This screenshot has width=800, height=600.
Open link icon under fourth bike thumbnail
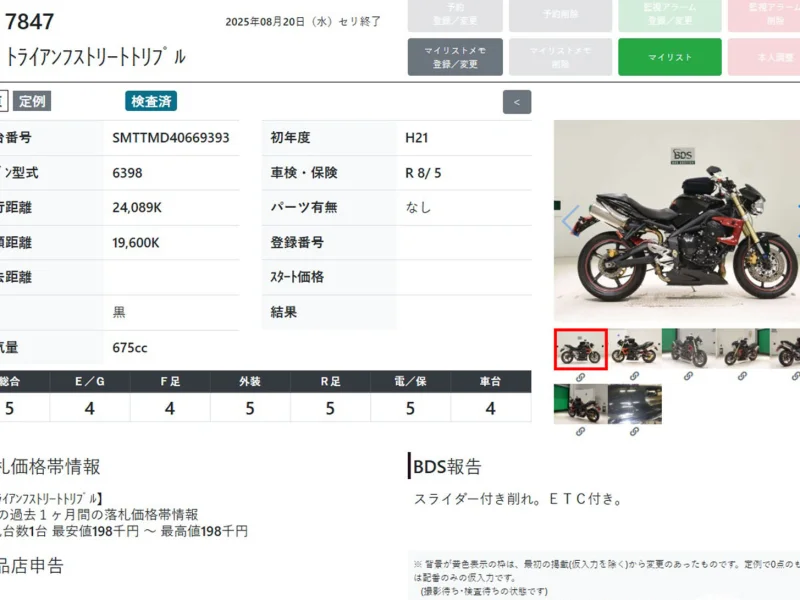(742, 376)
